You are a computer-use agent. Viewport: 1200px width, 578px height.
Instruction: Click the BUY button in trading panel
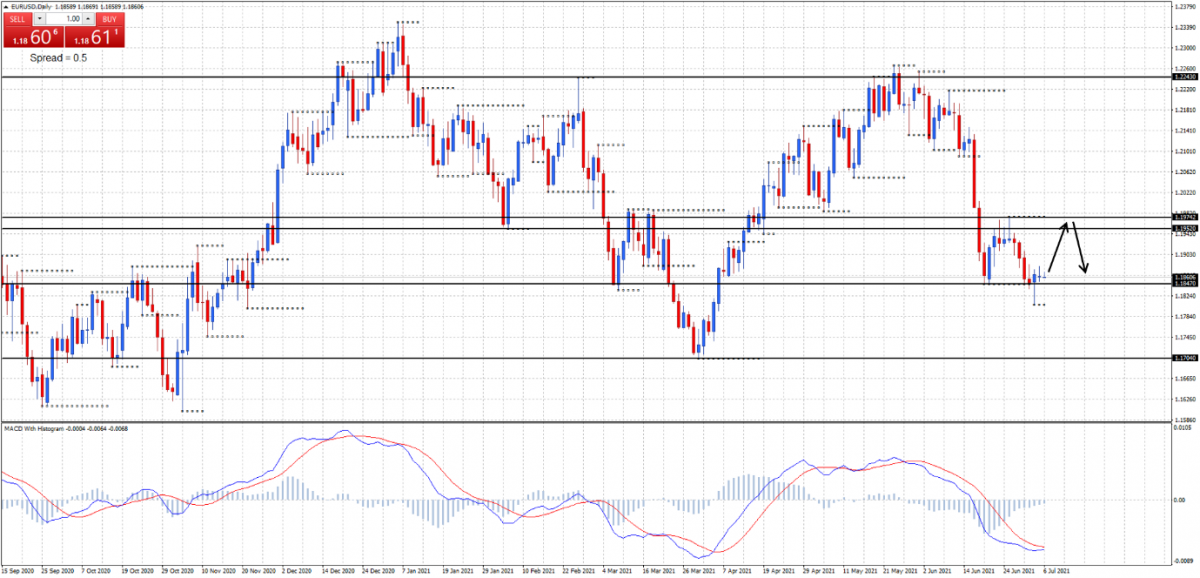pyautogui.click(x=109, y=19)
